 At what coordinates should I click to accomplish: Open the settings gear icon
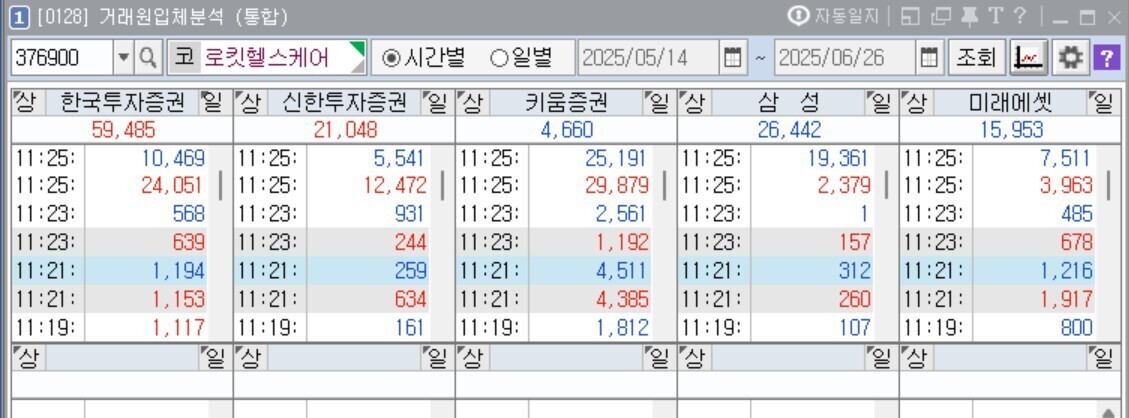tap(1071, 58)
